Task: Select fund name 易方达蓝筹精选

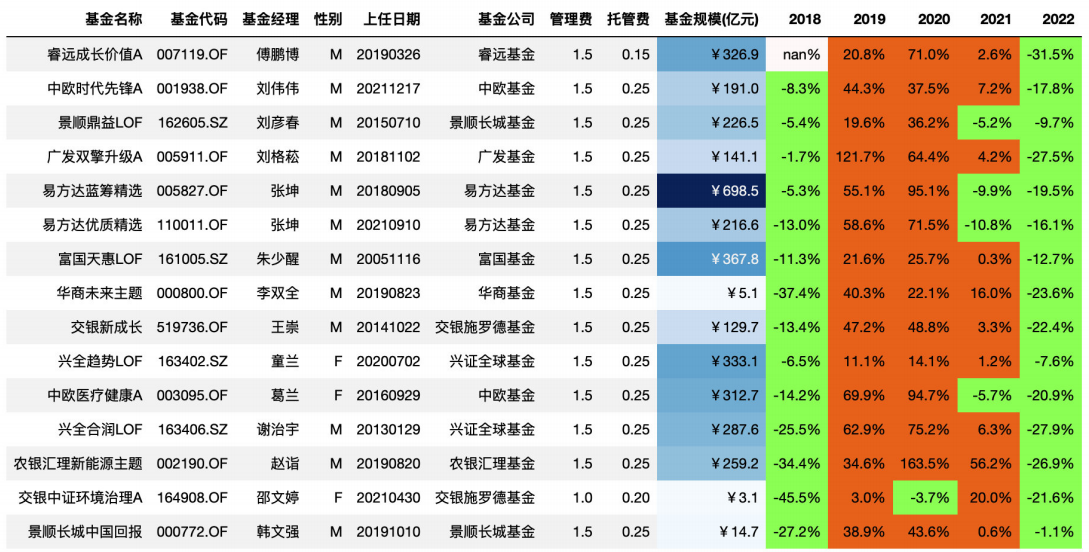Action: (x=93, y=191)
